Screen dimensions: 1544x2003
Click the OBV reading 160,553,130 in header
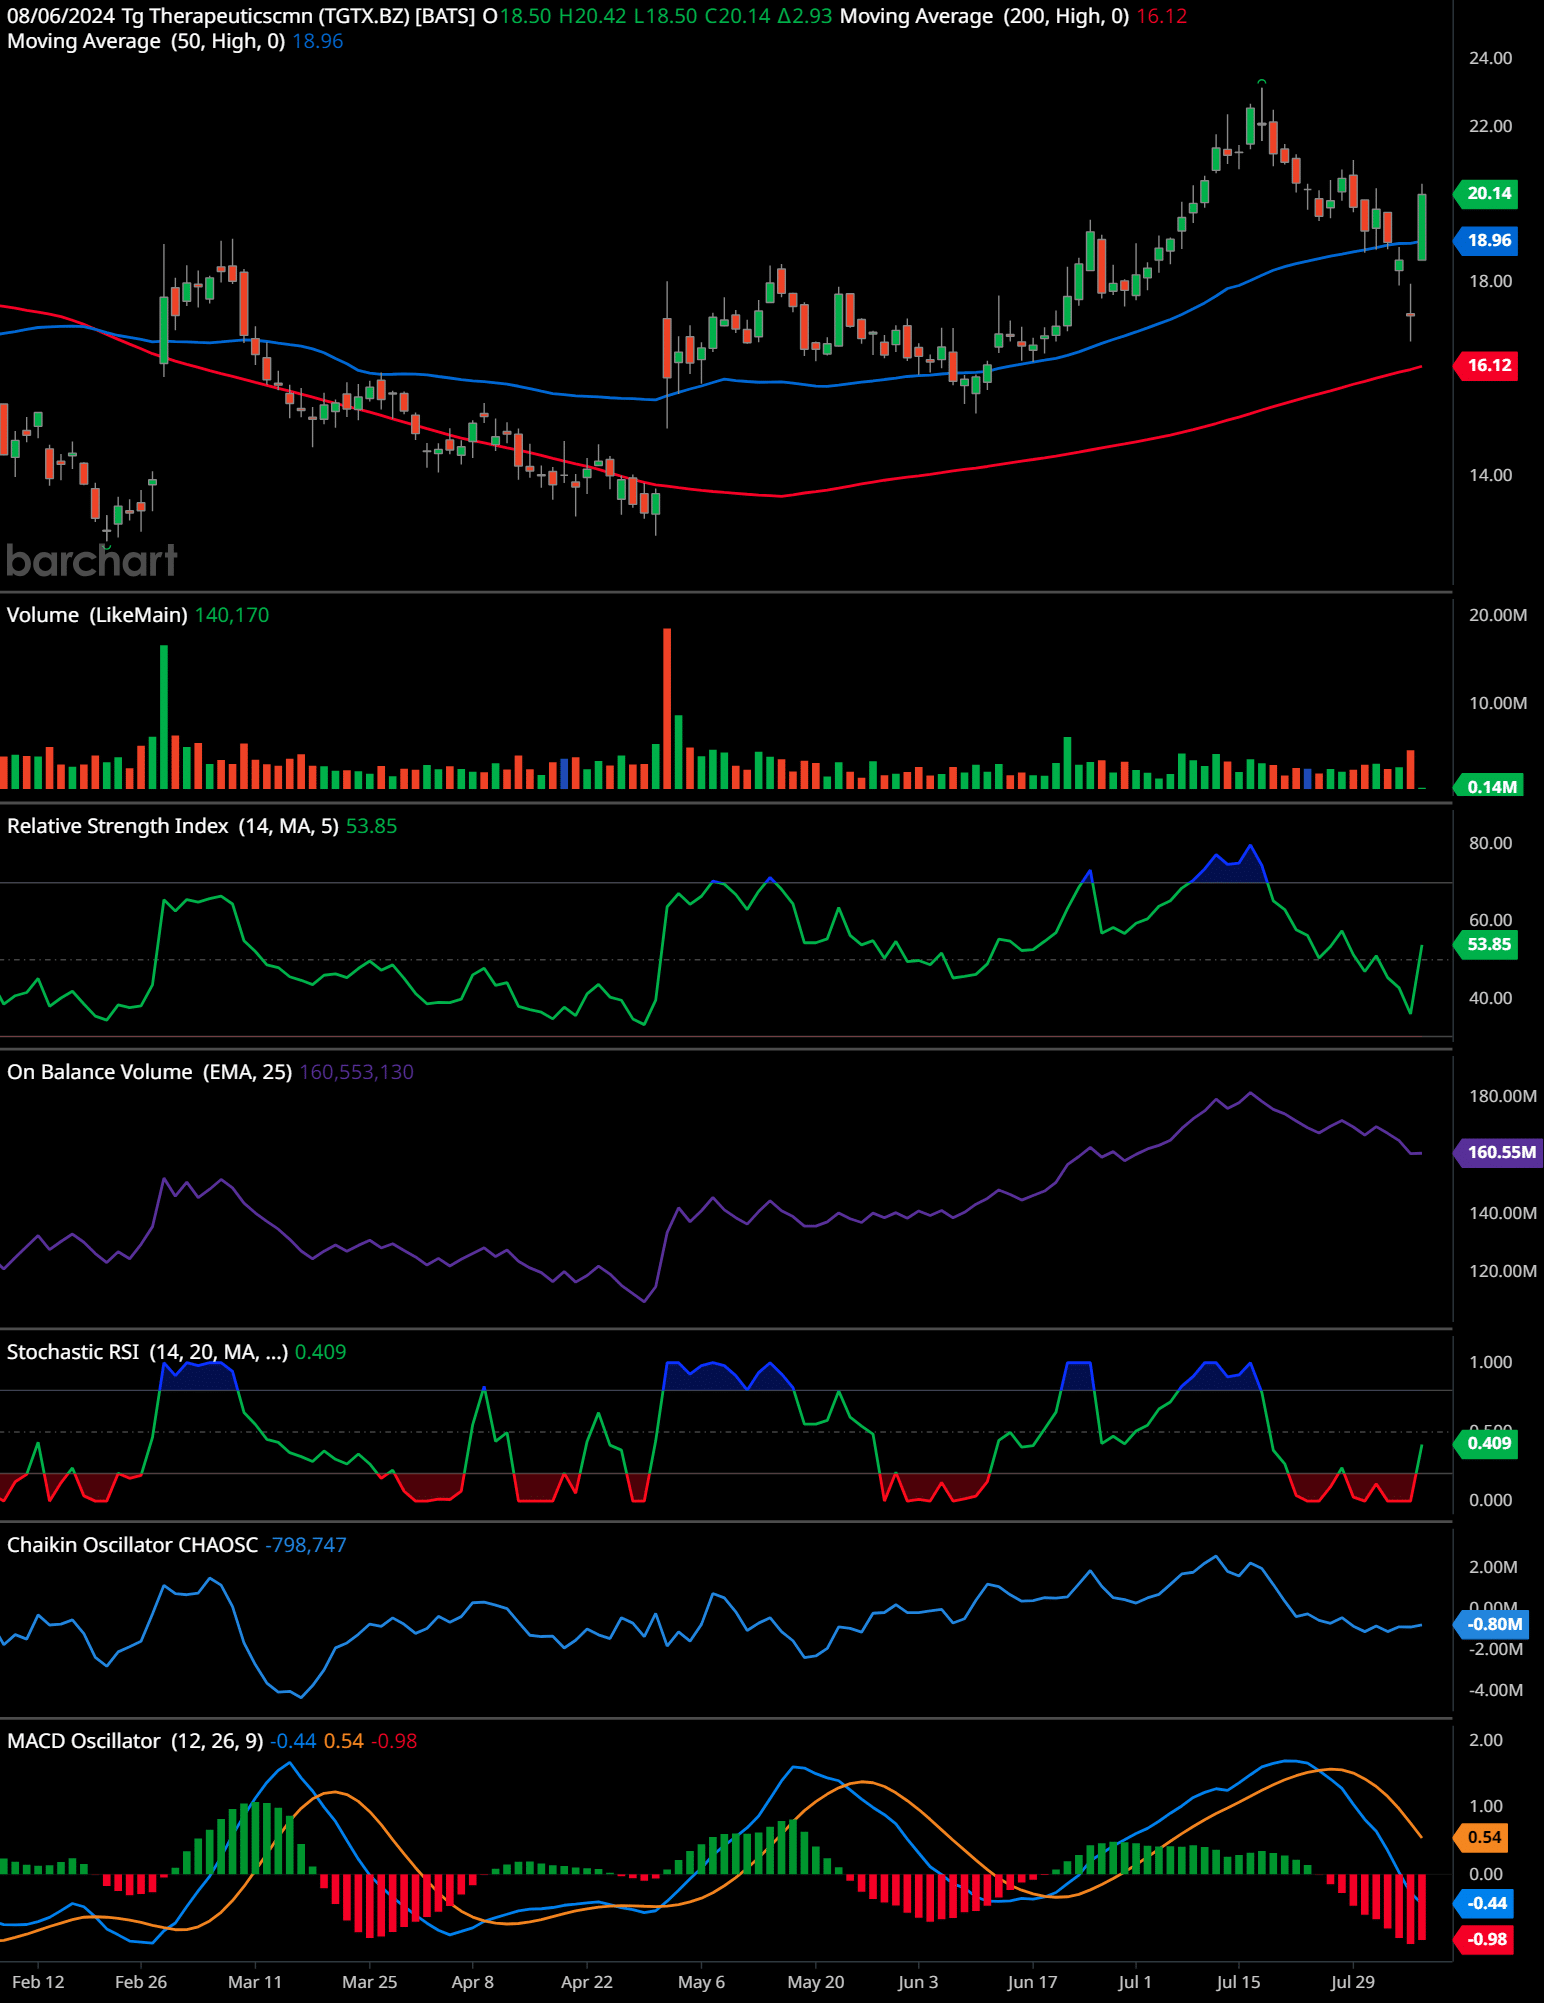pos(357,1072)
